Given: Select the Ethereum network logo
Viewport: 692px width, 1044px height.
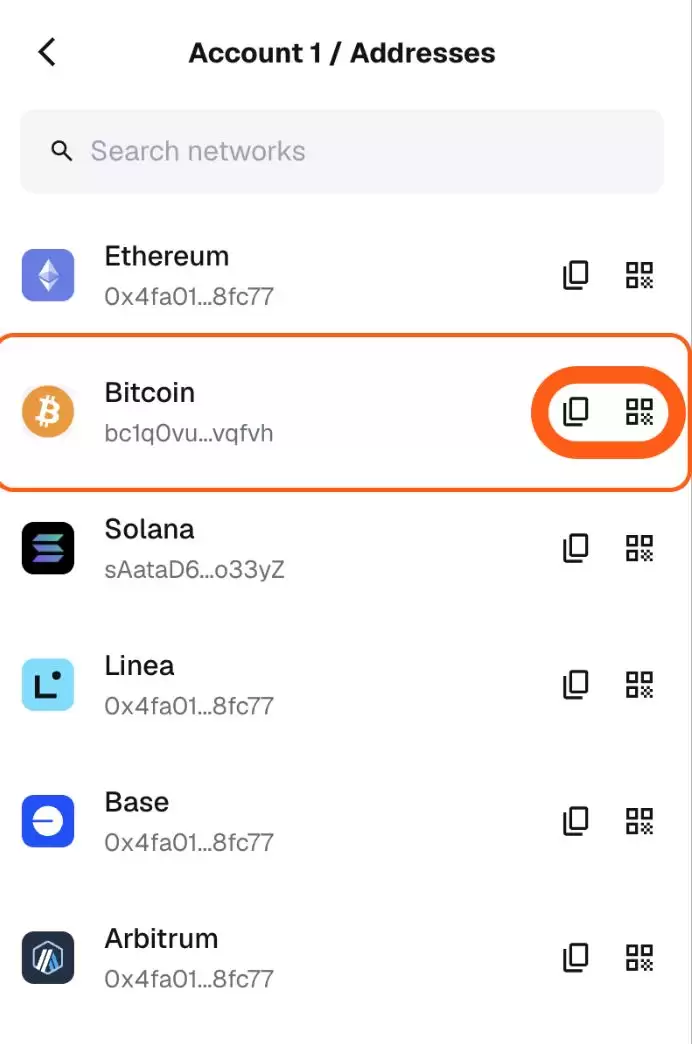Looking at the screenshot, I should (x=47, y=275).
